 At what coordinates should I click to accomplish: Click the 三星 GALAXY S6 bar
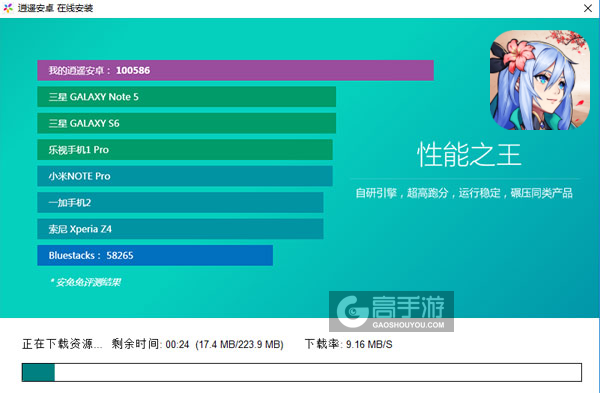[x=187, y=123]
